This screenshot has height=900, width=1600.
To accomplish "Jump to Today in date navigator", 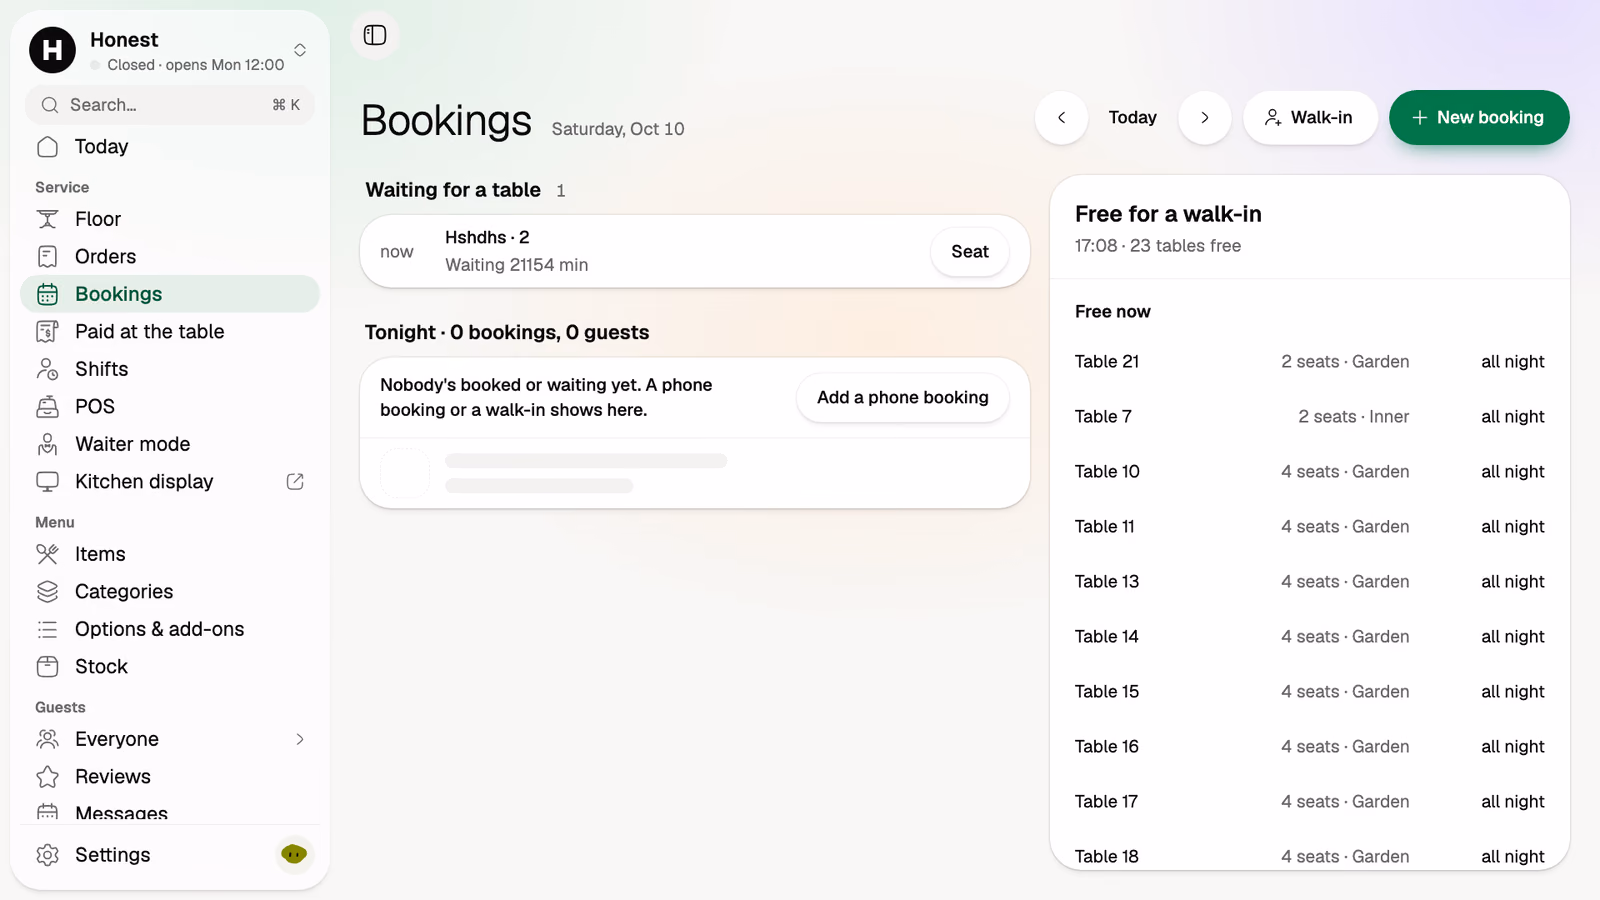I will (x=1133, y=118).
